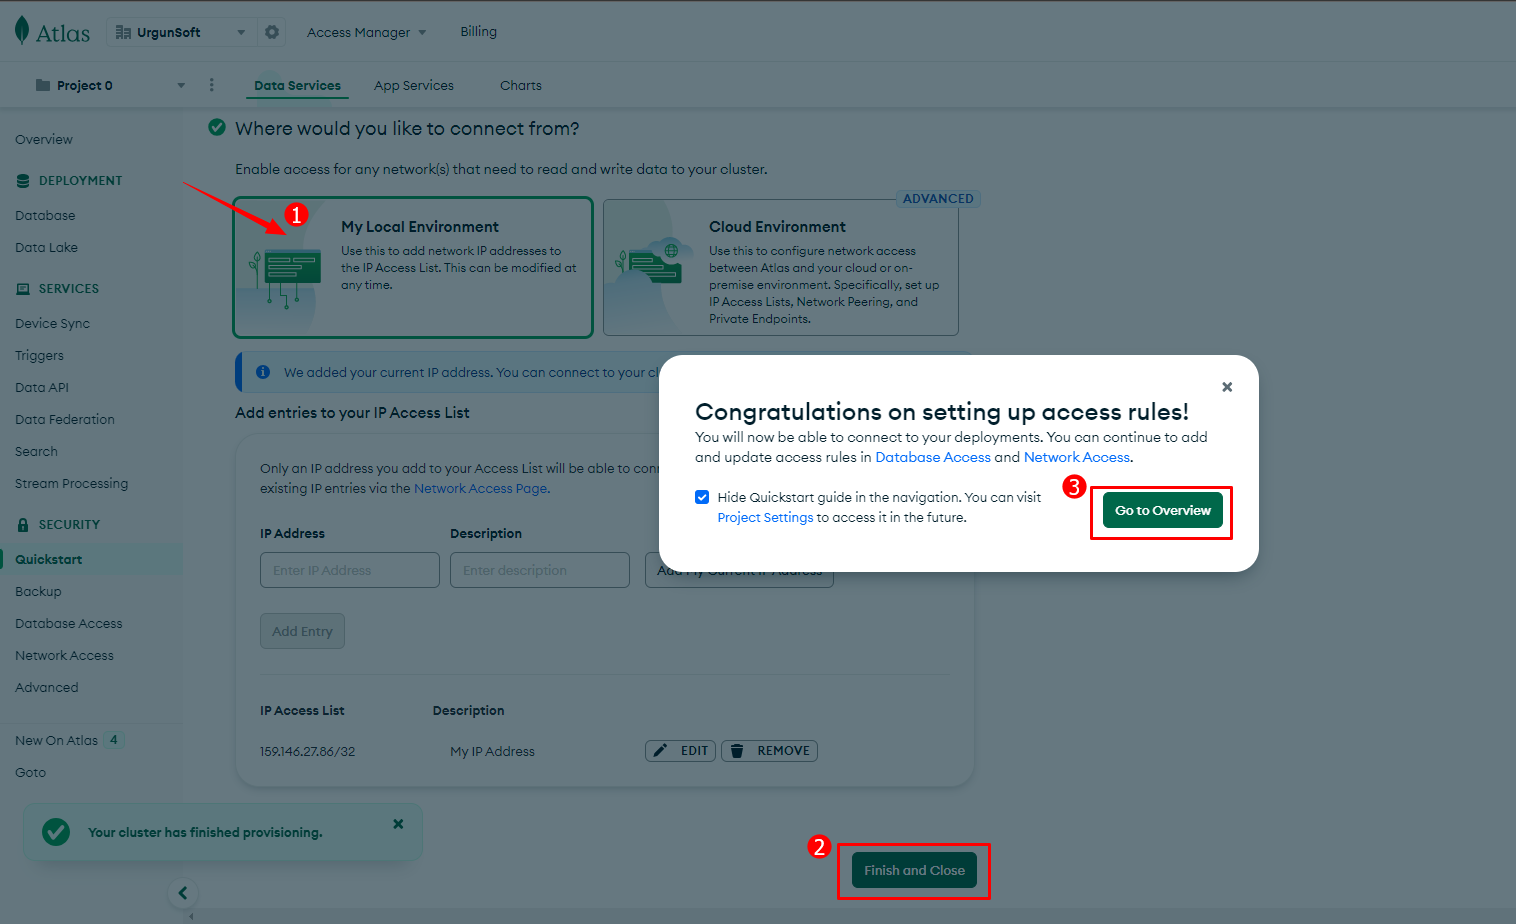Expand the Access Manager dropdown
The height and width of the screenshot is (924, 1516).
pos(367,32)
